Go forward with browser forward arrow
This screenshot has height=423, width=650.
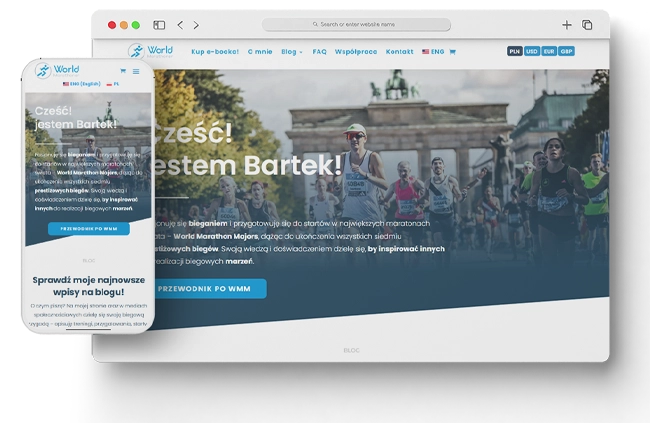point(196,25)
